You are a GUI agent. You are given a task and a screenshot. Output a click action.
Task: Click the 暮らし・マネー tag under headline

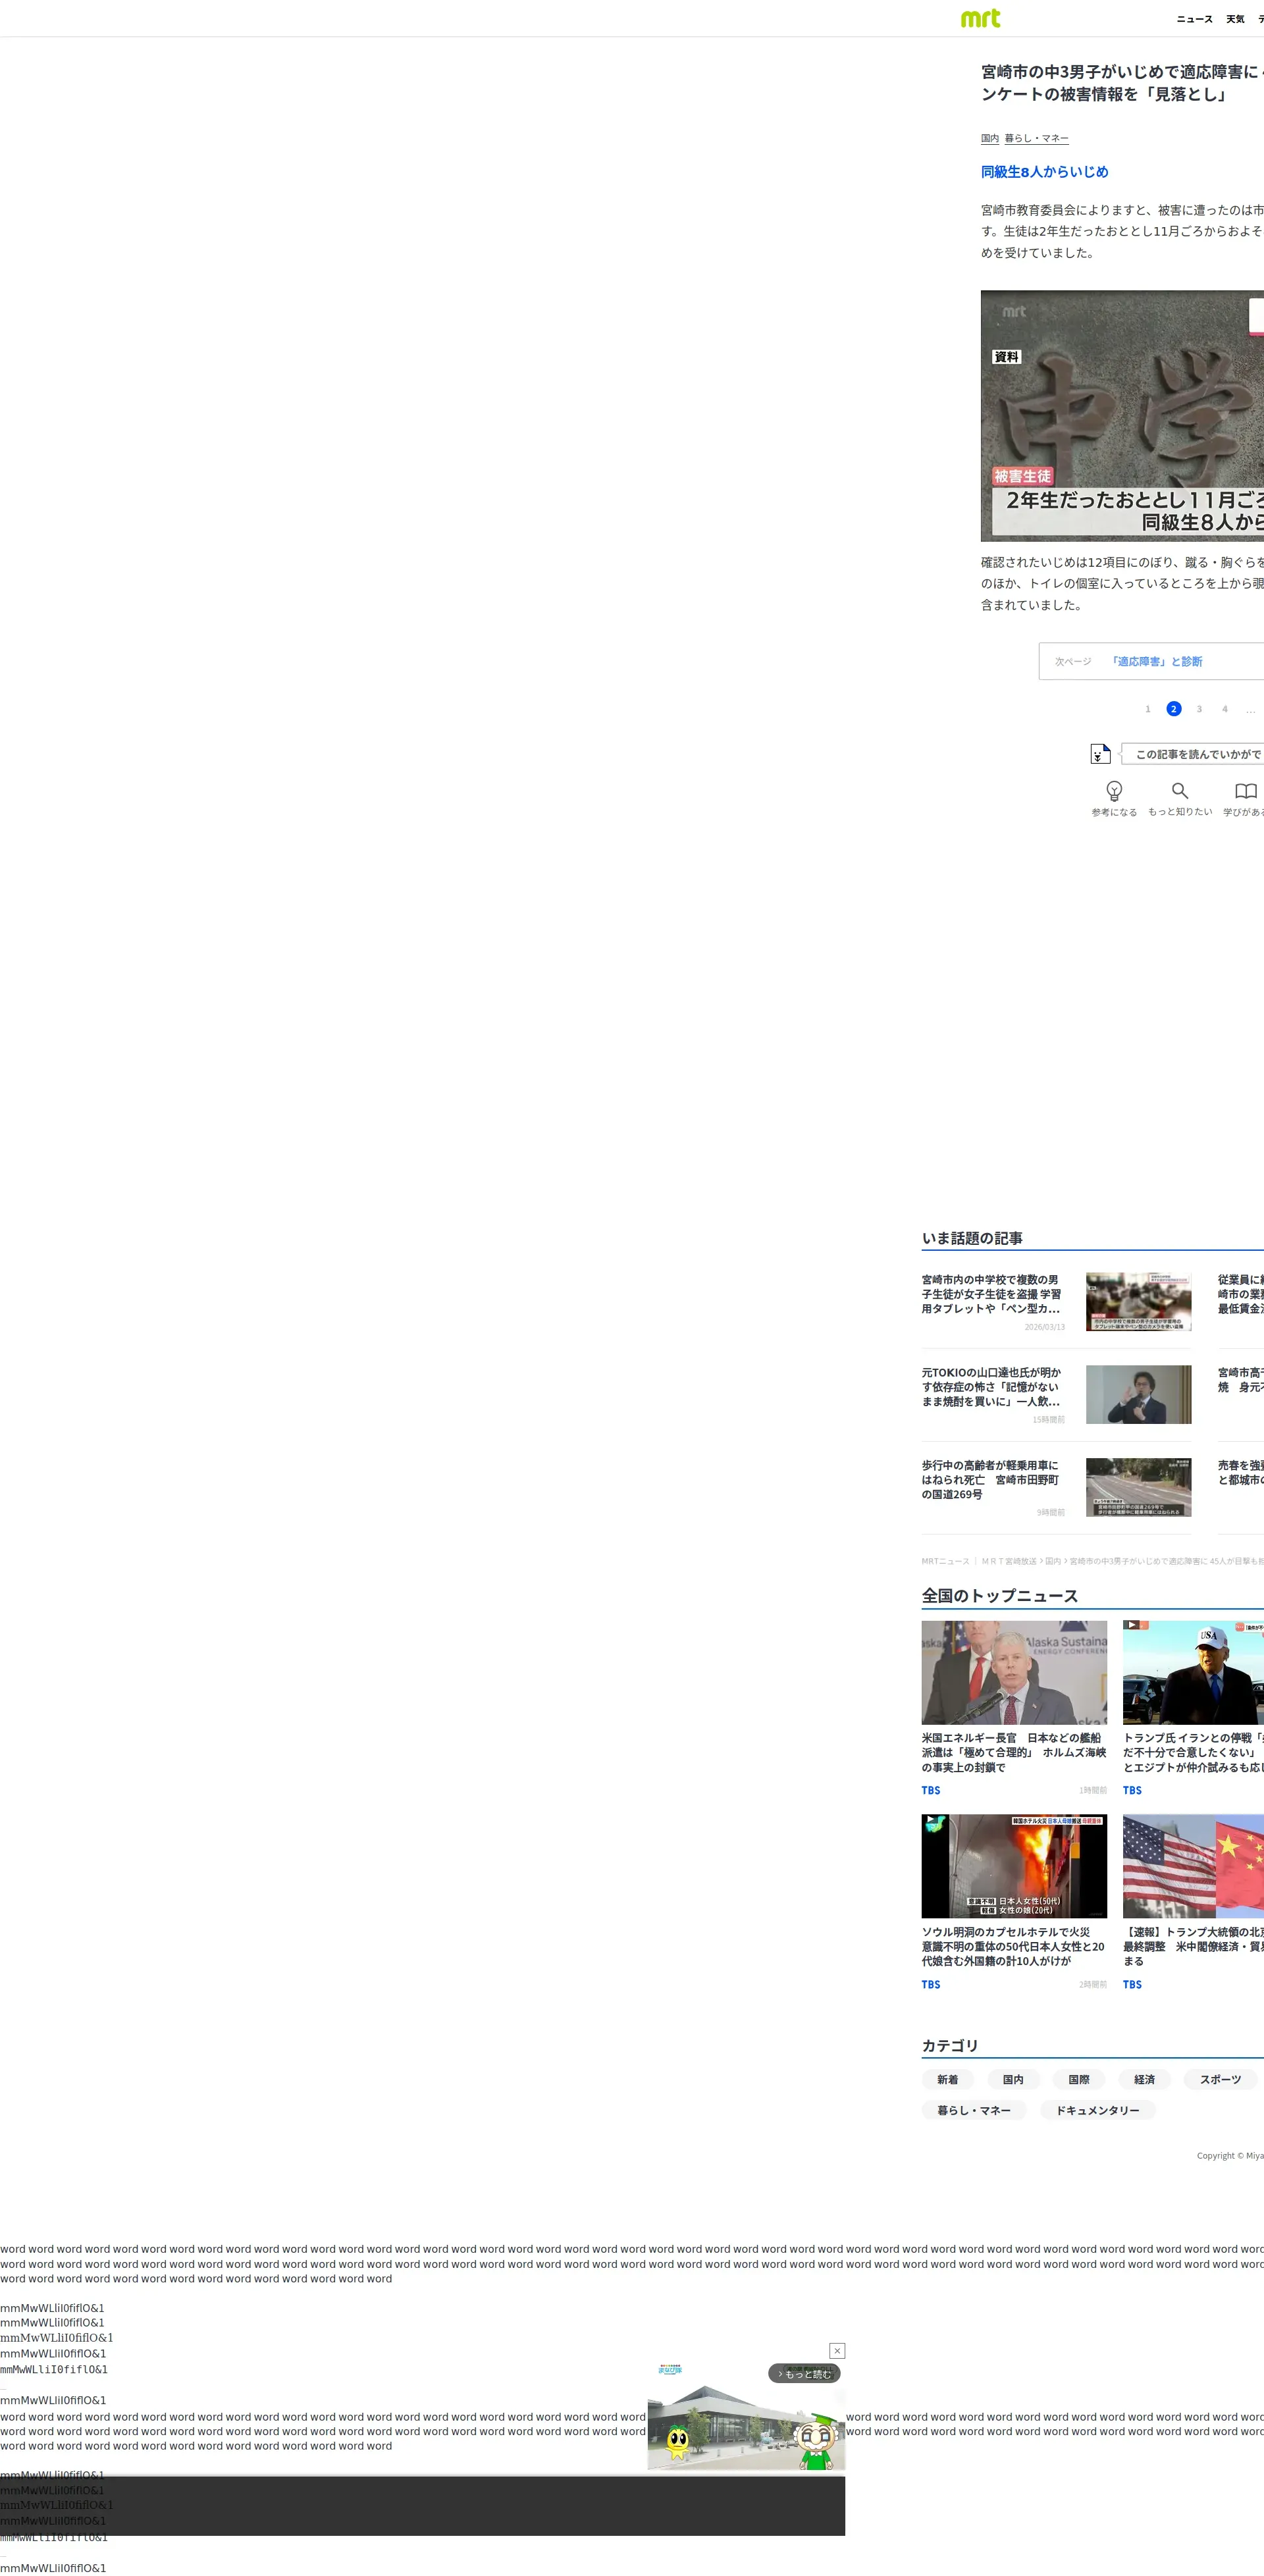point(1036,138)
